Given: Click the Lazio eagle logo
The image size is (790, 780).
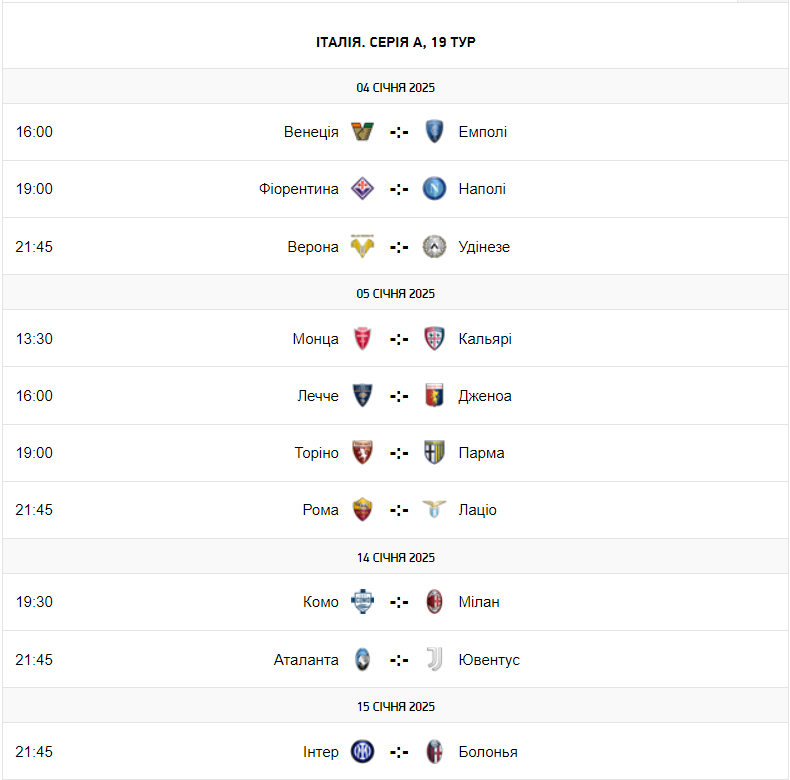Looking at the screenshot, I should (x=434, y=510).
